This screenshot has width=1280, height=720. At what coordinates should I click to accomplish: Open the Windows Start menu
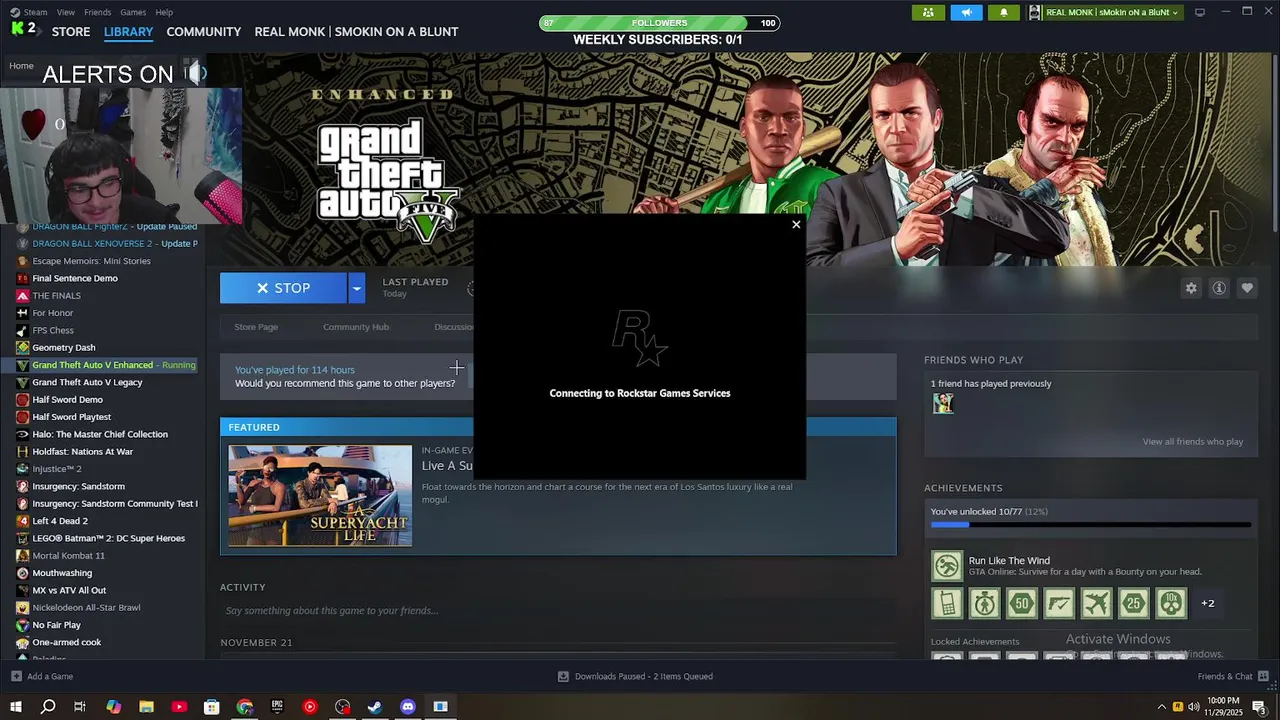coord(16,707)
